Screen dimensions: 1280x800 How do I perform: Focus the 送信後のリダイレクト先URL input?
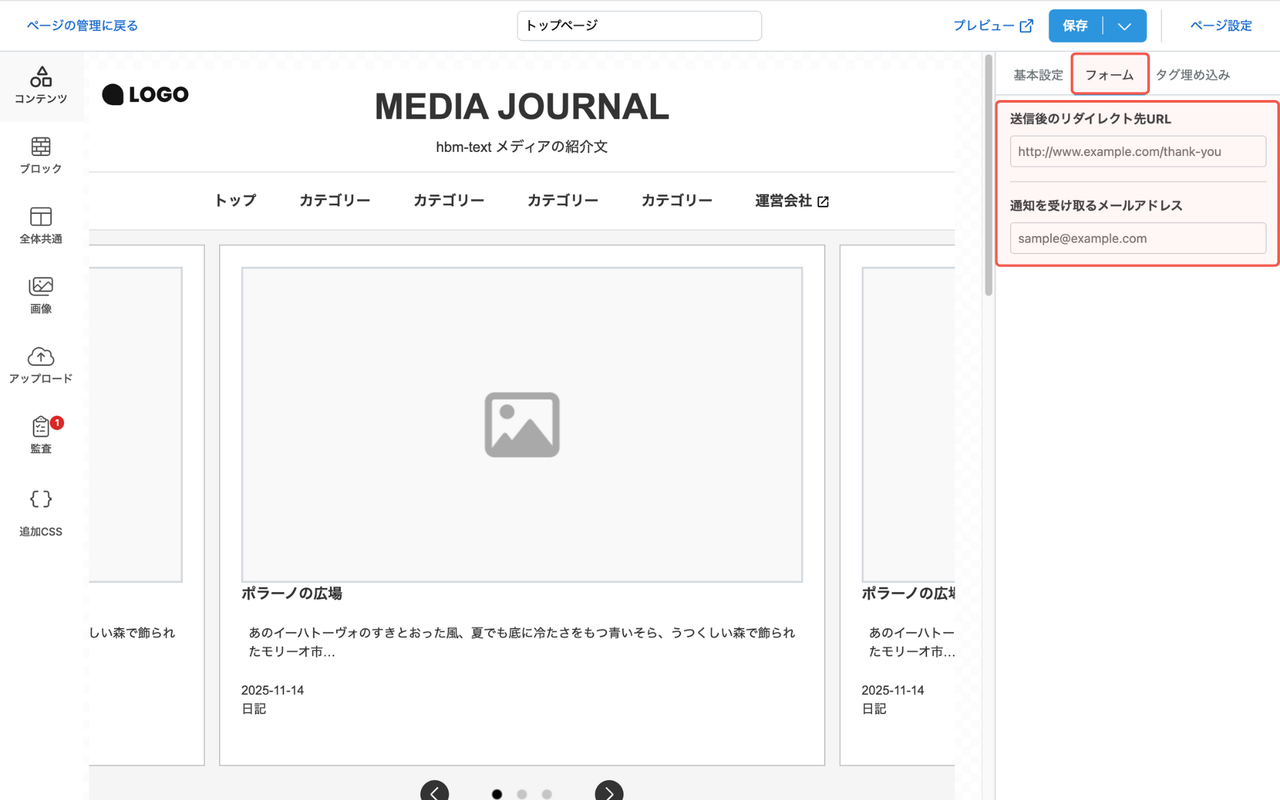[x=1138, y=152]
